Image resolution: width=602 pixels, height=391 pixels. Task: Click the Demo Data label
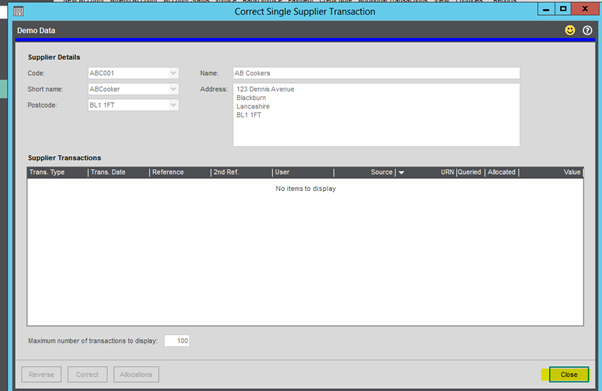pyautogui.click(x=36, y=30)
